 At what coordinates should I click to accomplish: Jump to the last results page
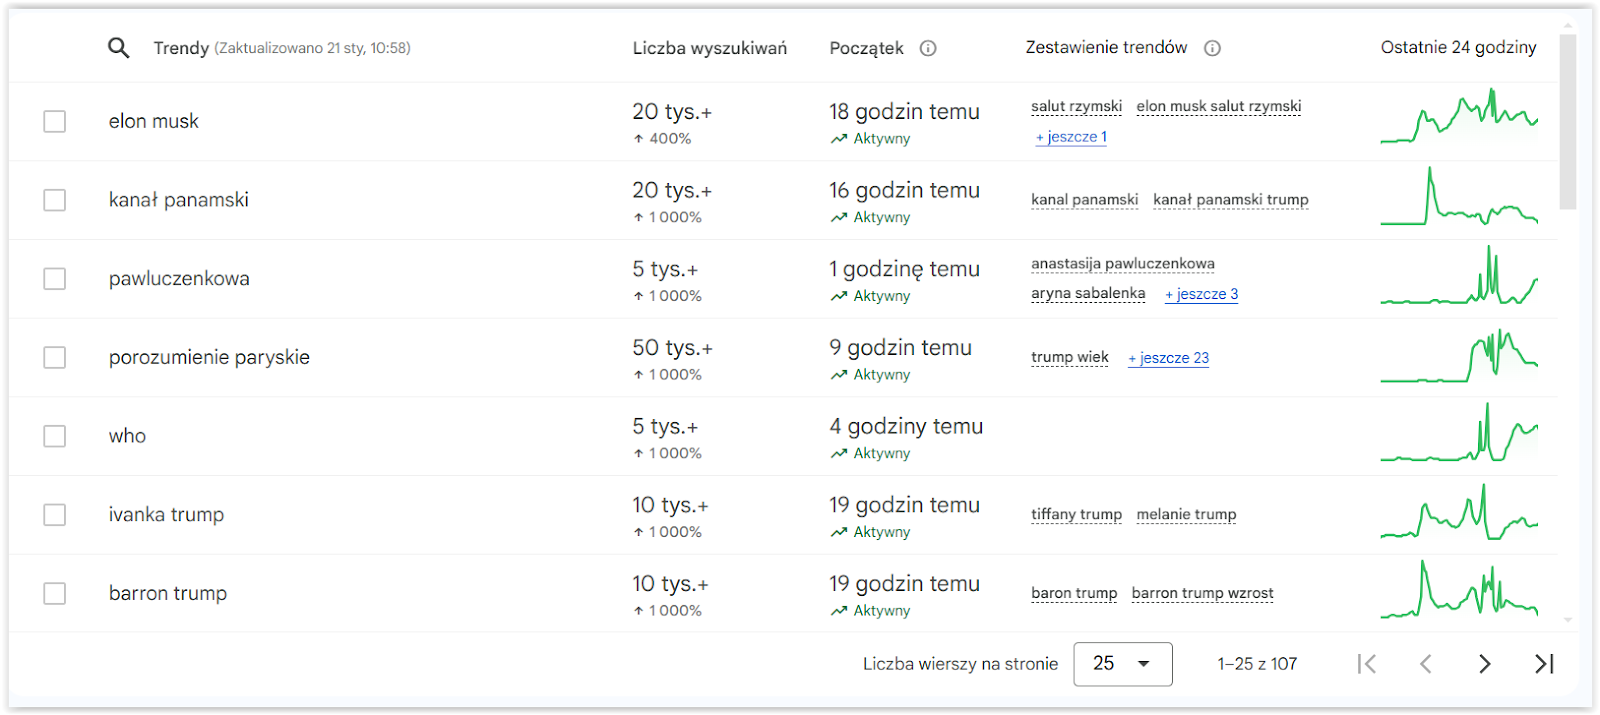[x=1544, y=664]
